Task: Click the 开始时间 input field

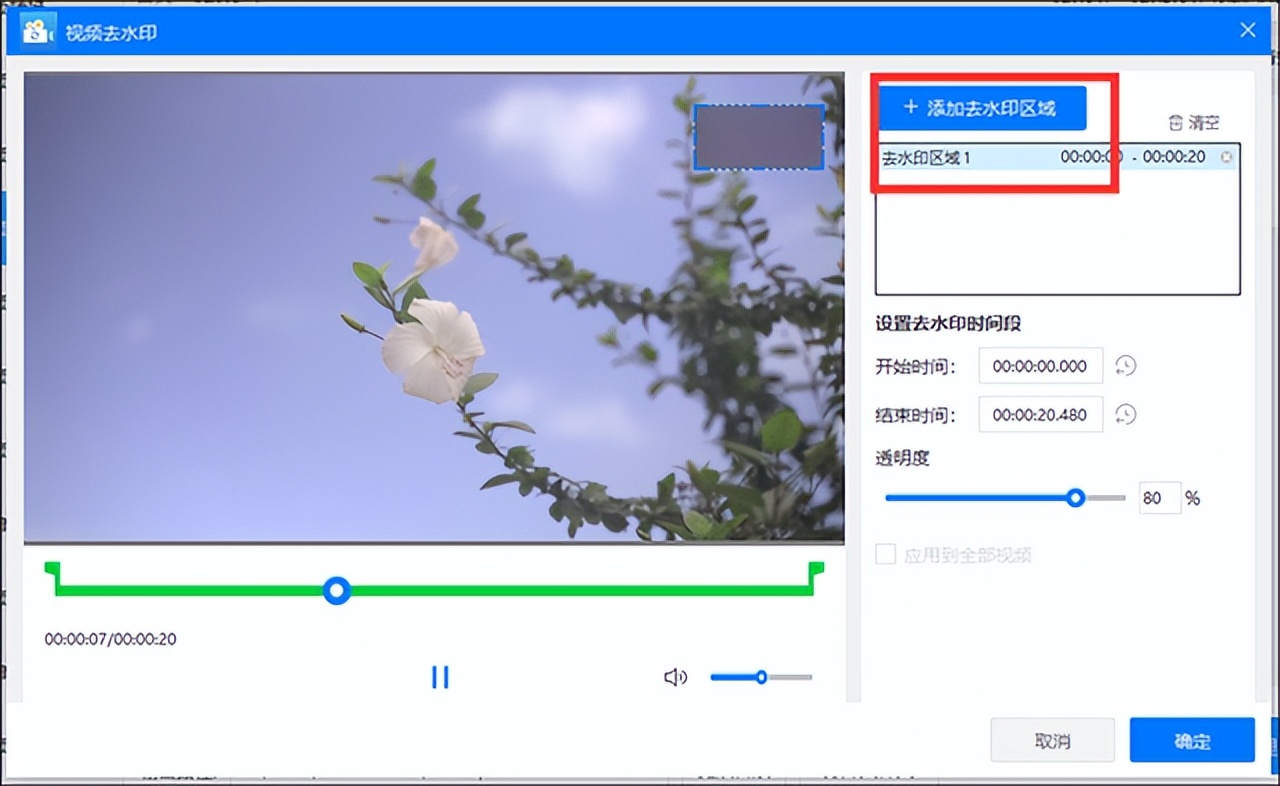Action: (1040, 366)
